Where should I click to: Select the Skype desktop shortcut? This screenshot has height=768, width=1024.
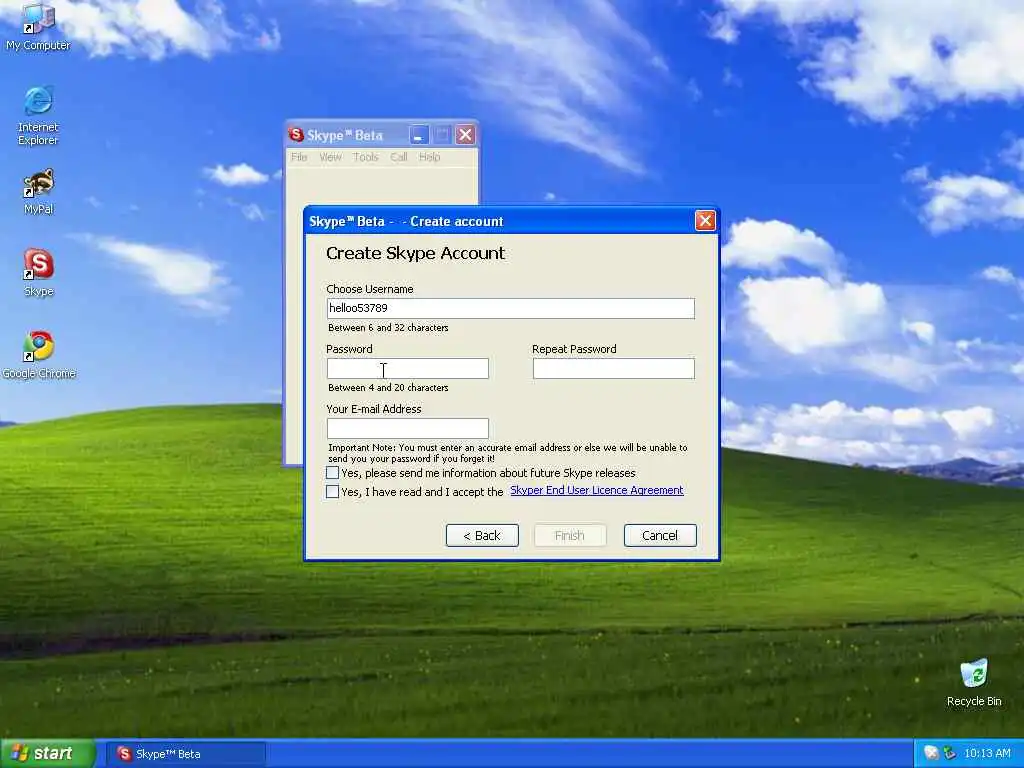point(38,273)
